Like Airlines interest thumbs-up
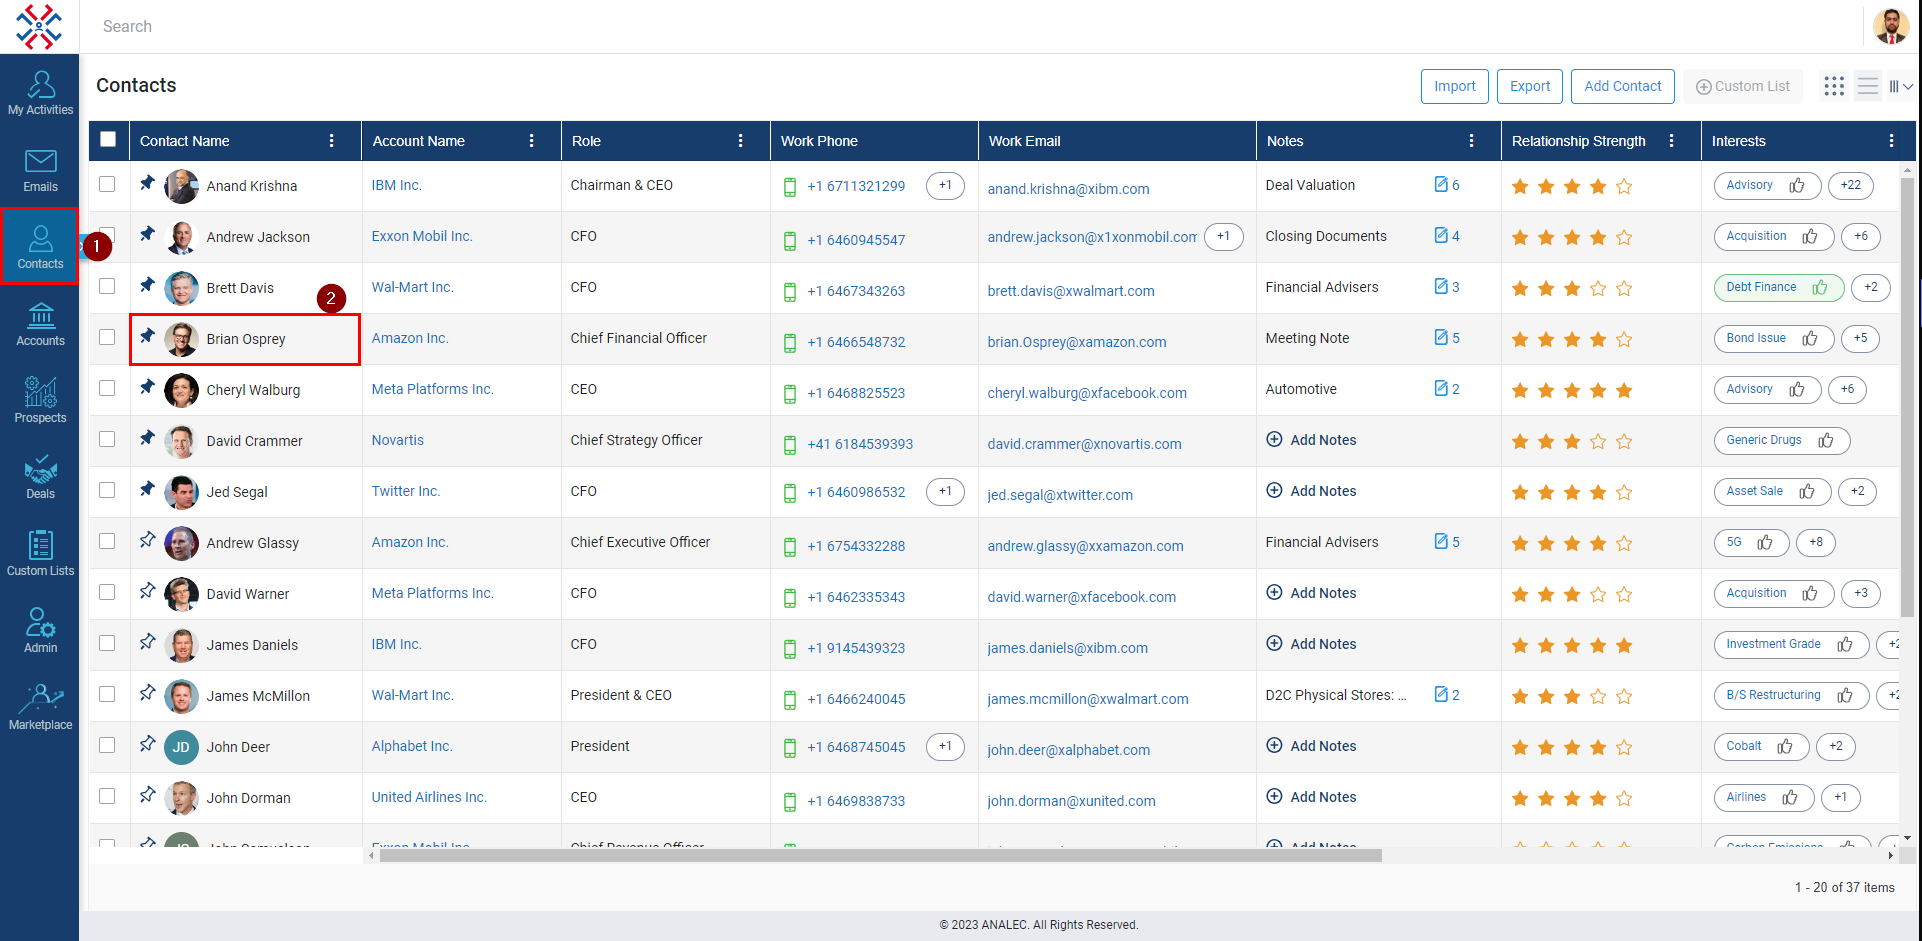The height and width of the screenshot is (941, 1922). pos(1790,797)
